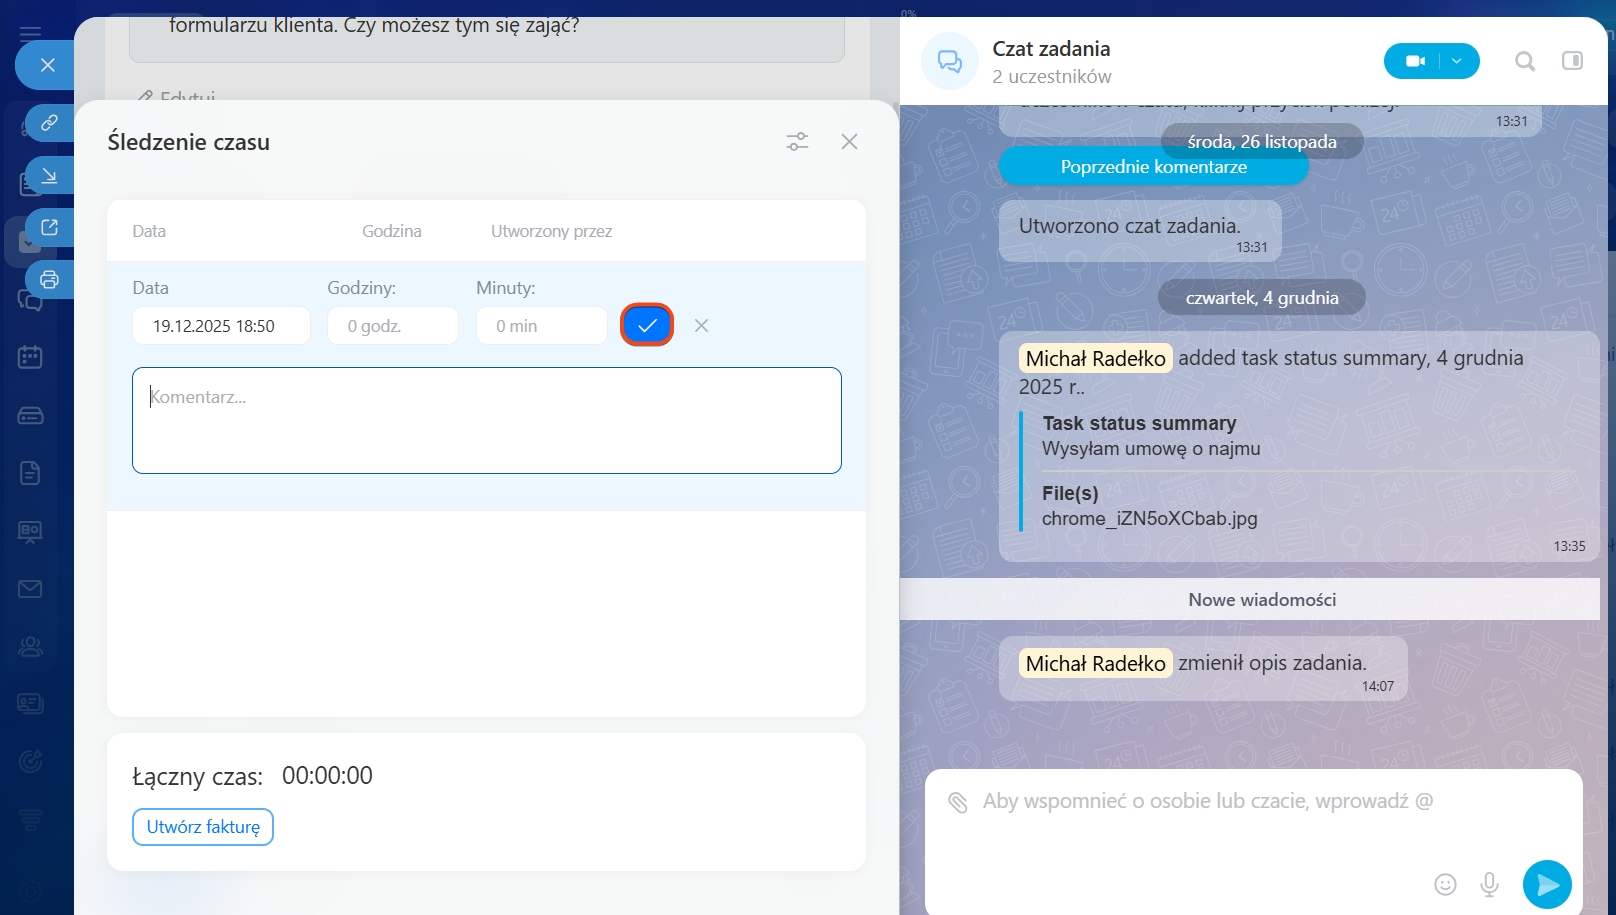Image resolution: width=1616 pixels, height=915 pixels.
Task: Open emoji picker in chat
Action: coord(1445,884)
